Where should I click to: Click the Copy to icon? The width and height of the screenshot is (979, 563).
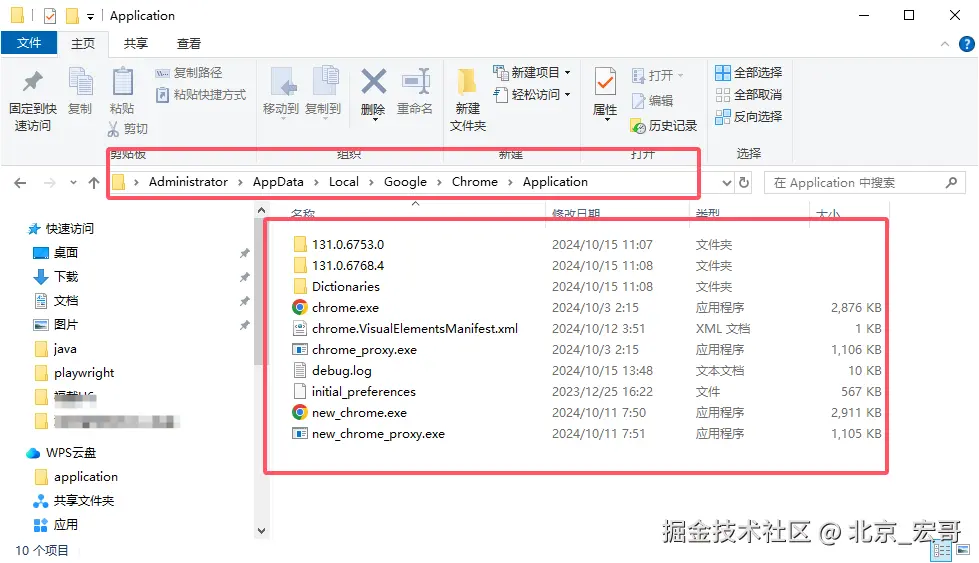(x=325, y=82)
